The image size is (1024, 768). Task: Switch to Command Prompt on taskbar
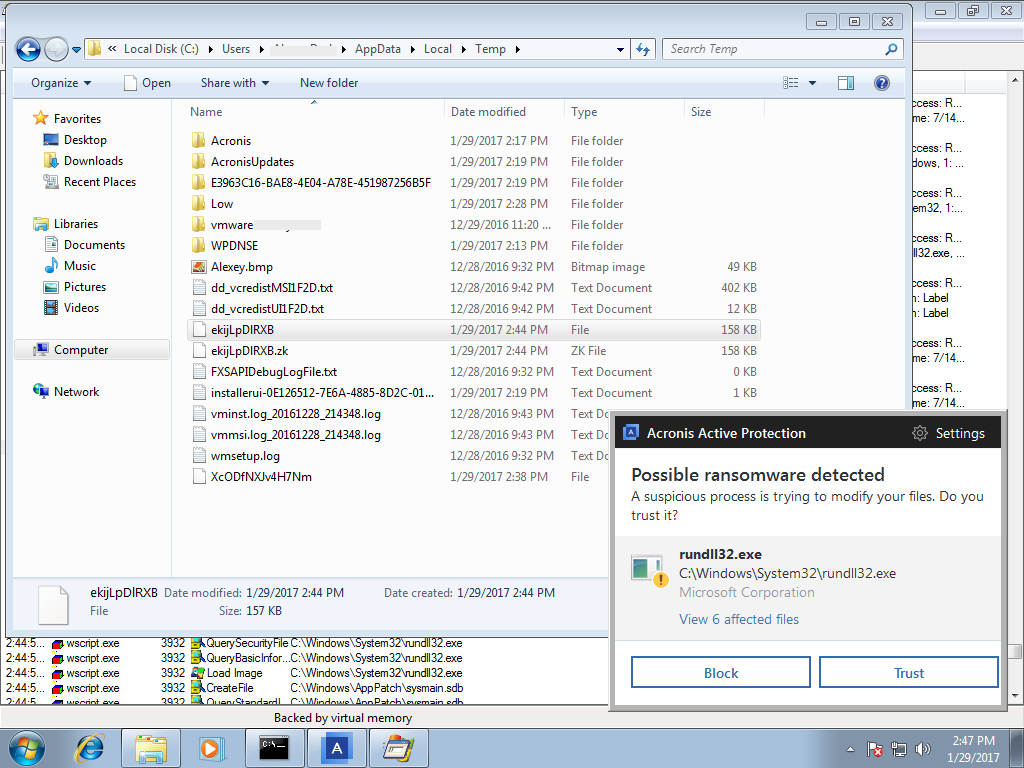274,748
